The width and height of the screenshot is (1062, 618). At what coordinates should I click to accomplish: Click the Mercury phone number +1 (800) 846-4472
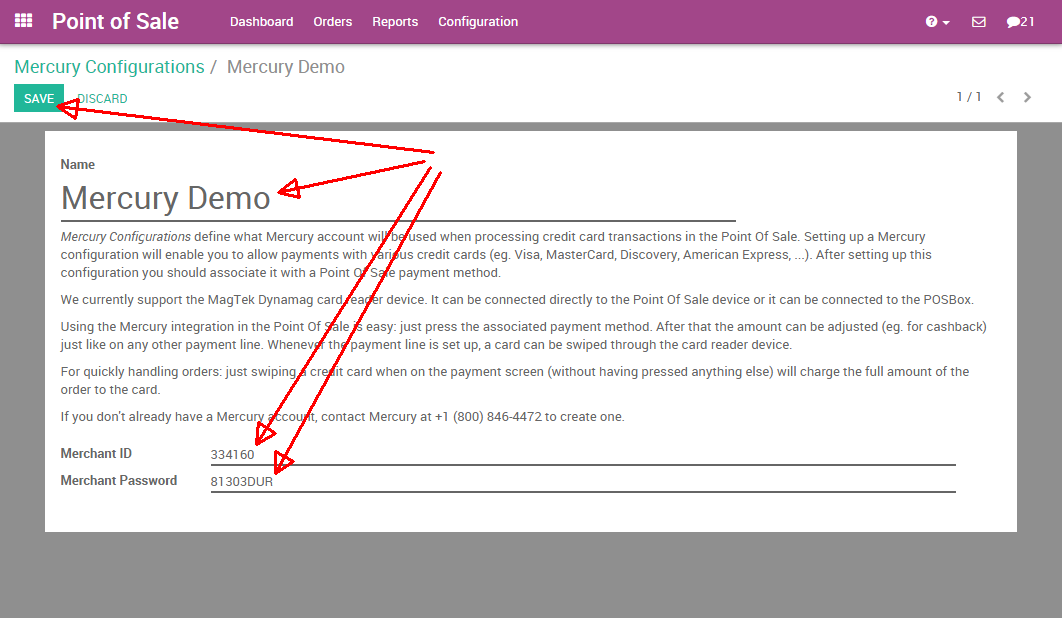point(488,417)
